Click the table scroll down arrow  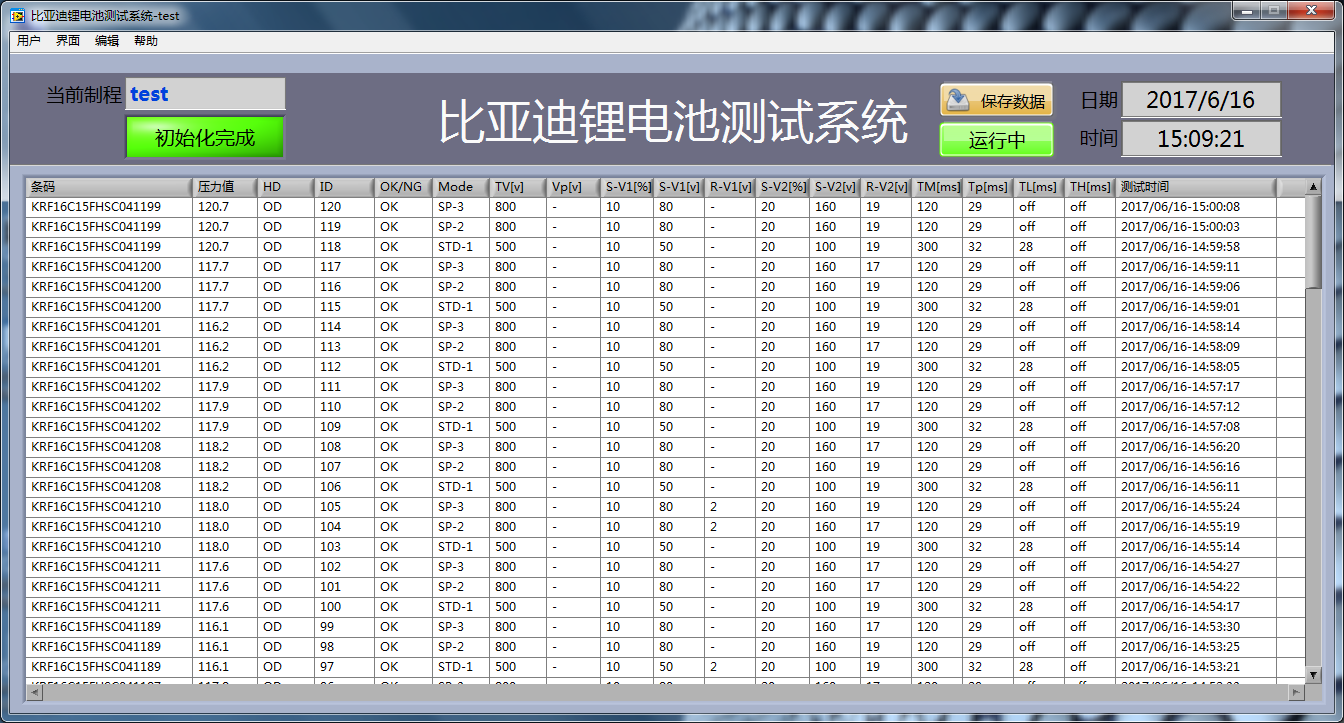1313,674
